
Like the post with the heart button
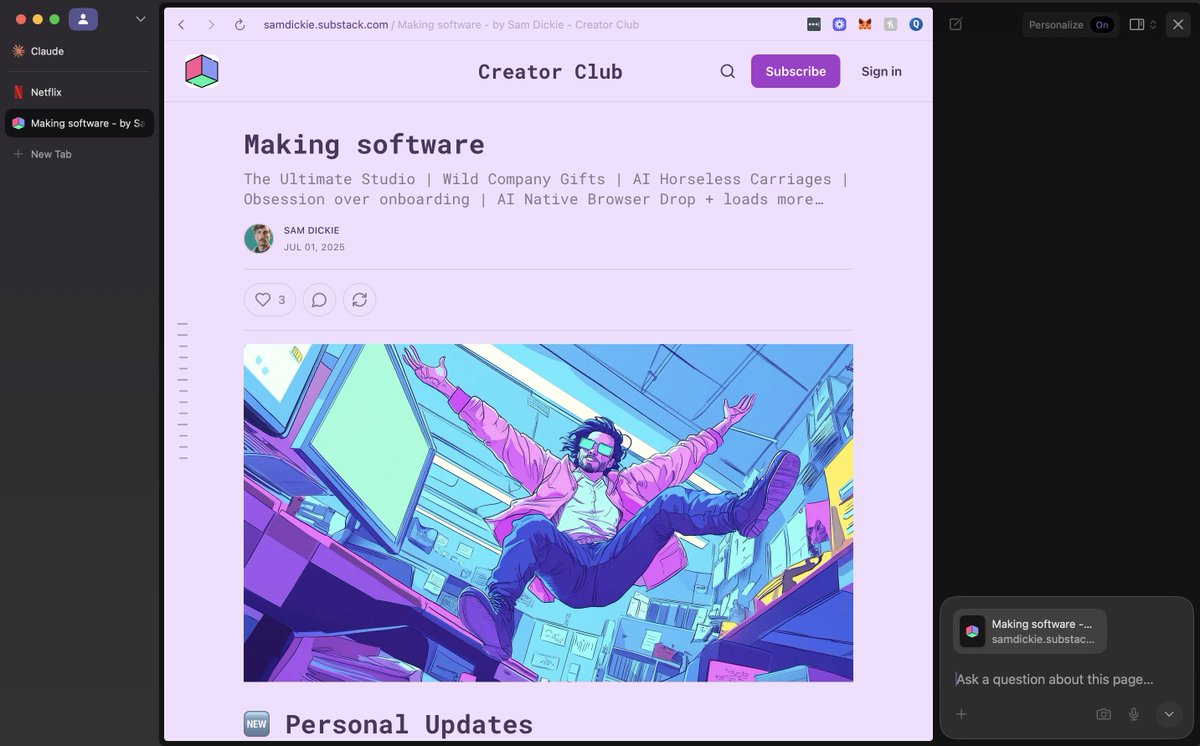pos(270,299)
